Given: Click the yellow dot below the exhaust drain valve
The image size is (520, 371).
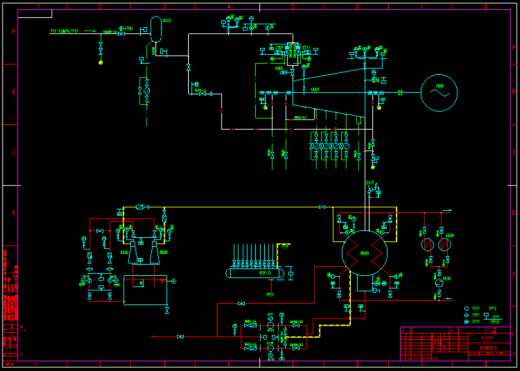Looking at the screenshot, I should click(x=373, y=167).
